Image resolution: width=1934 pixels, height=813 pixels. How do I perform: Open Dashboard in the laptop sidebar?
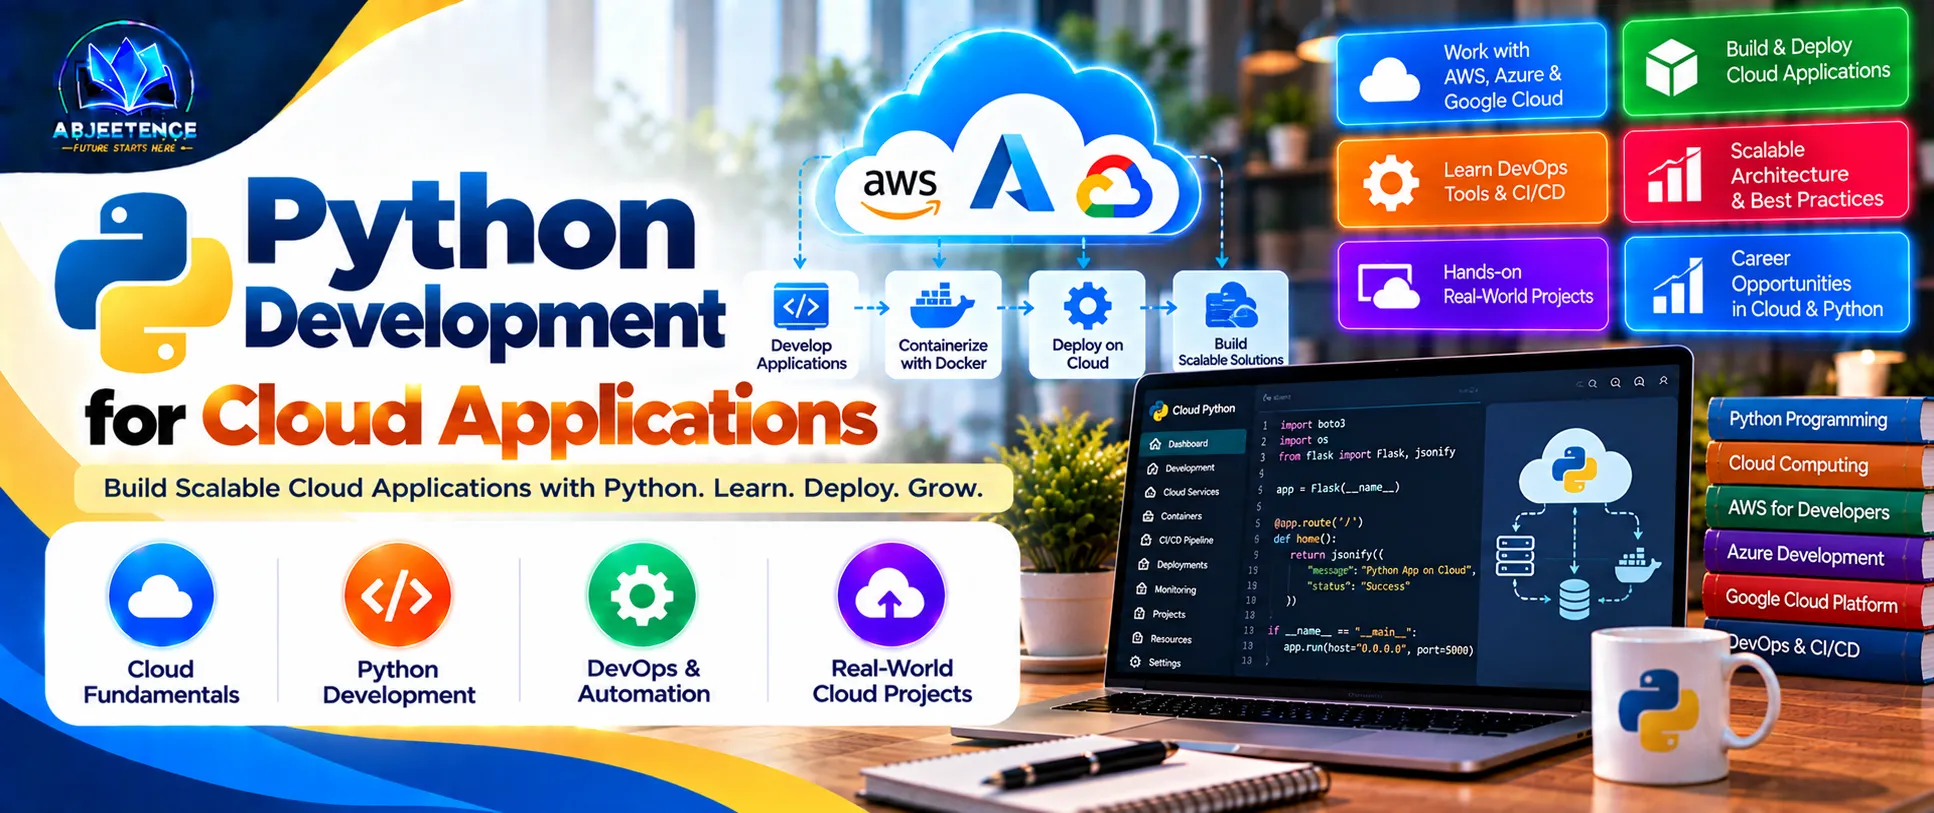[1192, 443]
